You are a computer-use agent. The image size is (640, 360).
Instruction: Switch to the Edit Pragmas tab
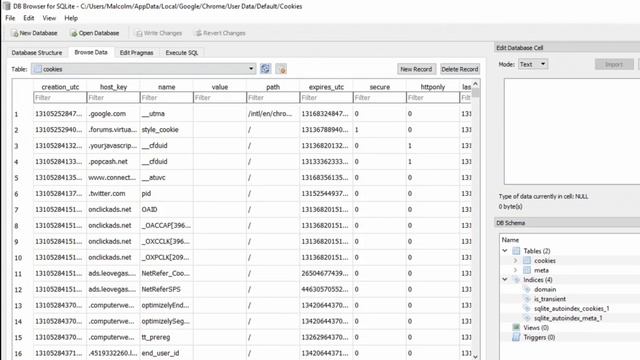point(136,53)
